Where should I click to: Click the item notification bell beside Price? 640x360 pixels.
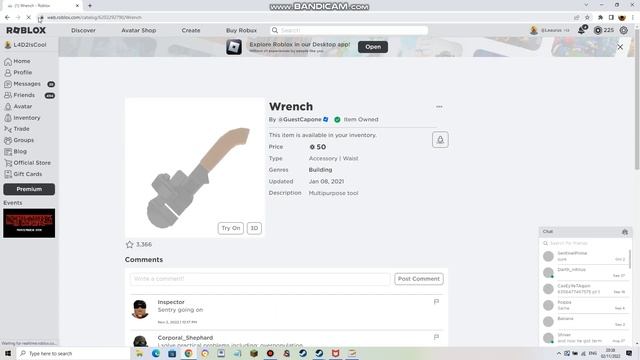click(x=440, y=140)
